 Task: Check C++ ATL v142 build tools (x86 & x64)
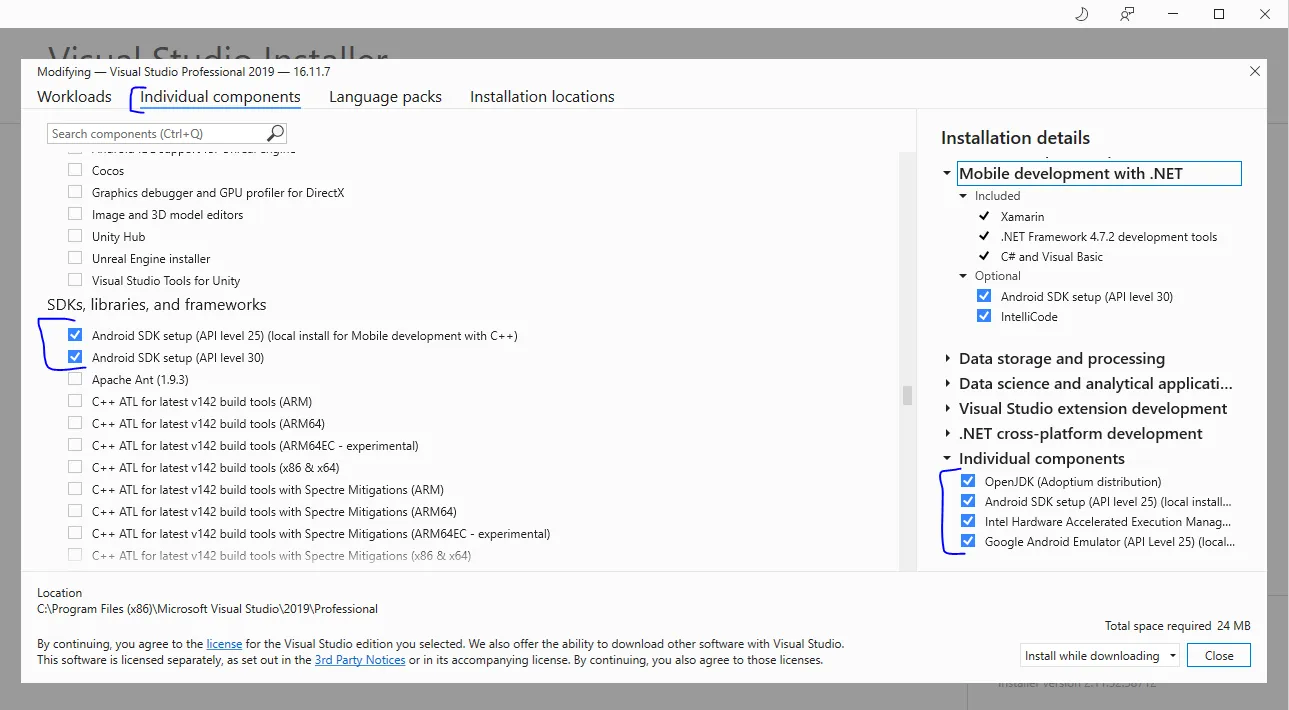75,468
